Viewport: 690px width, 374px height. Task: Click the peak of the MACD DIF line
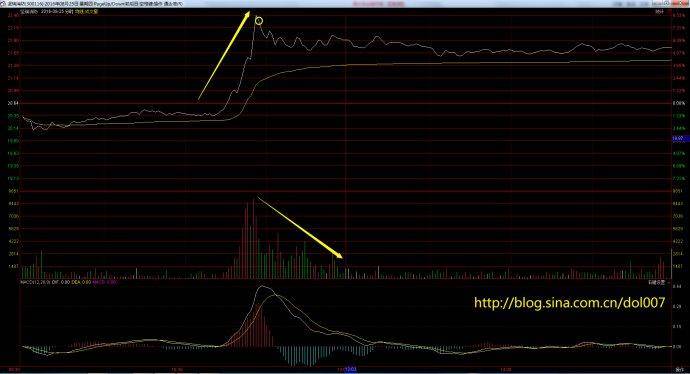click(x=262, y=286)
